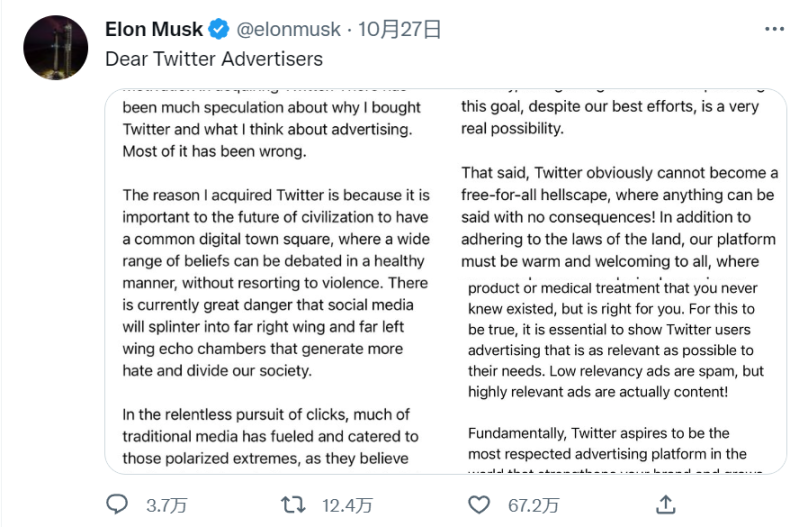Click the Elon Musk display name
The width and height of the screenshot is (808, 527).
(x=154, y=30)
